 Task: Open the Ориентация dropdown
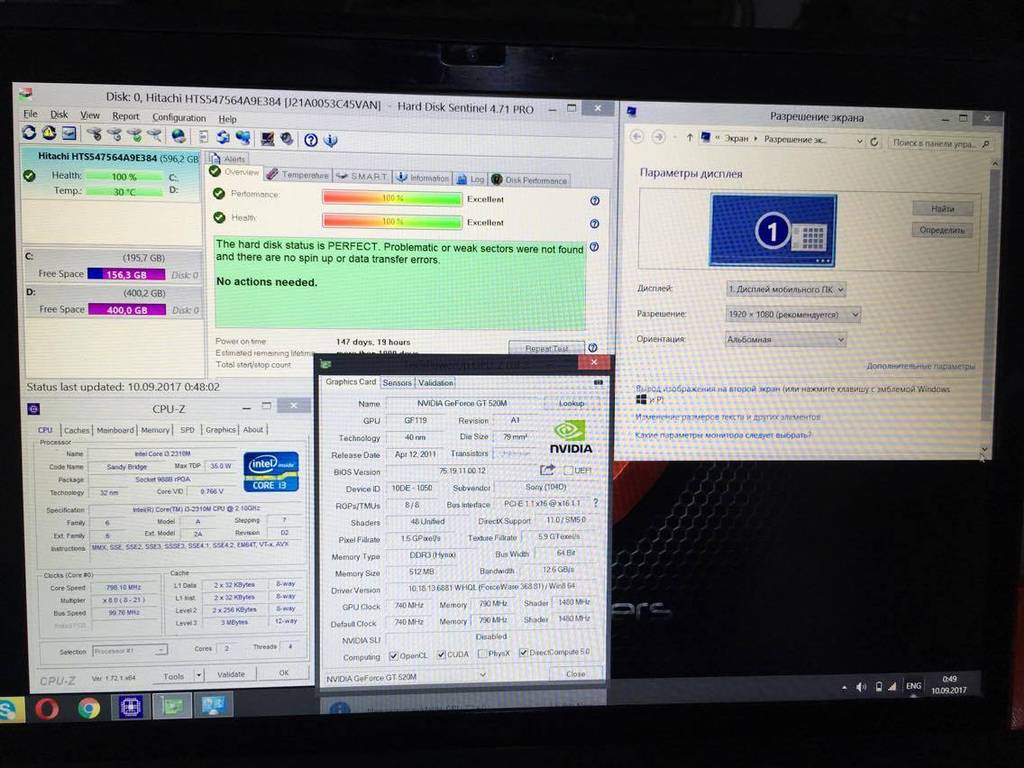tap(786, 340)
